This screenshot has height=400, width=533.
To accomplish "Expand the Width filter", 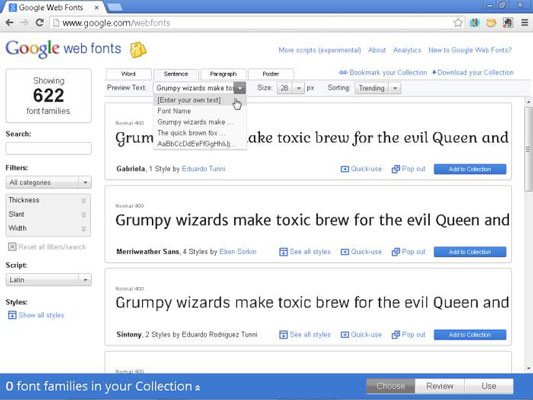I will [x=48, y=228].
